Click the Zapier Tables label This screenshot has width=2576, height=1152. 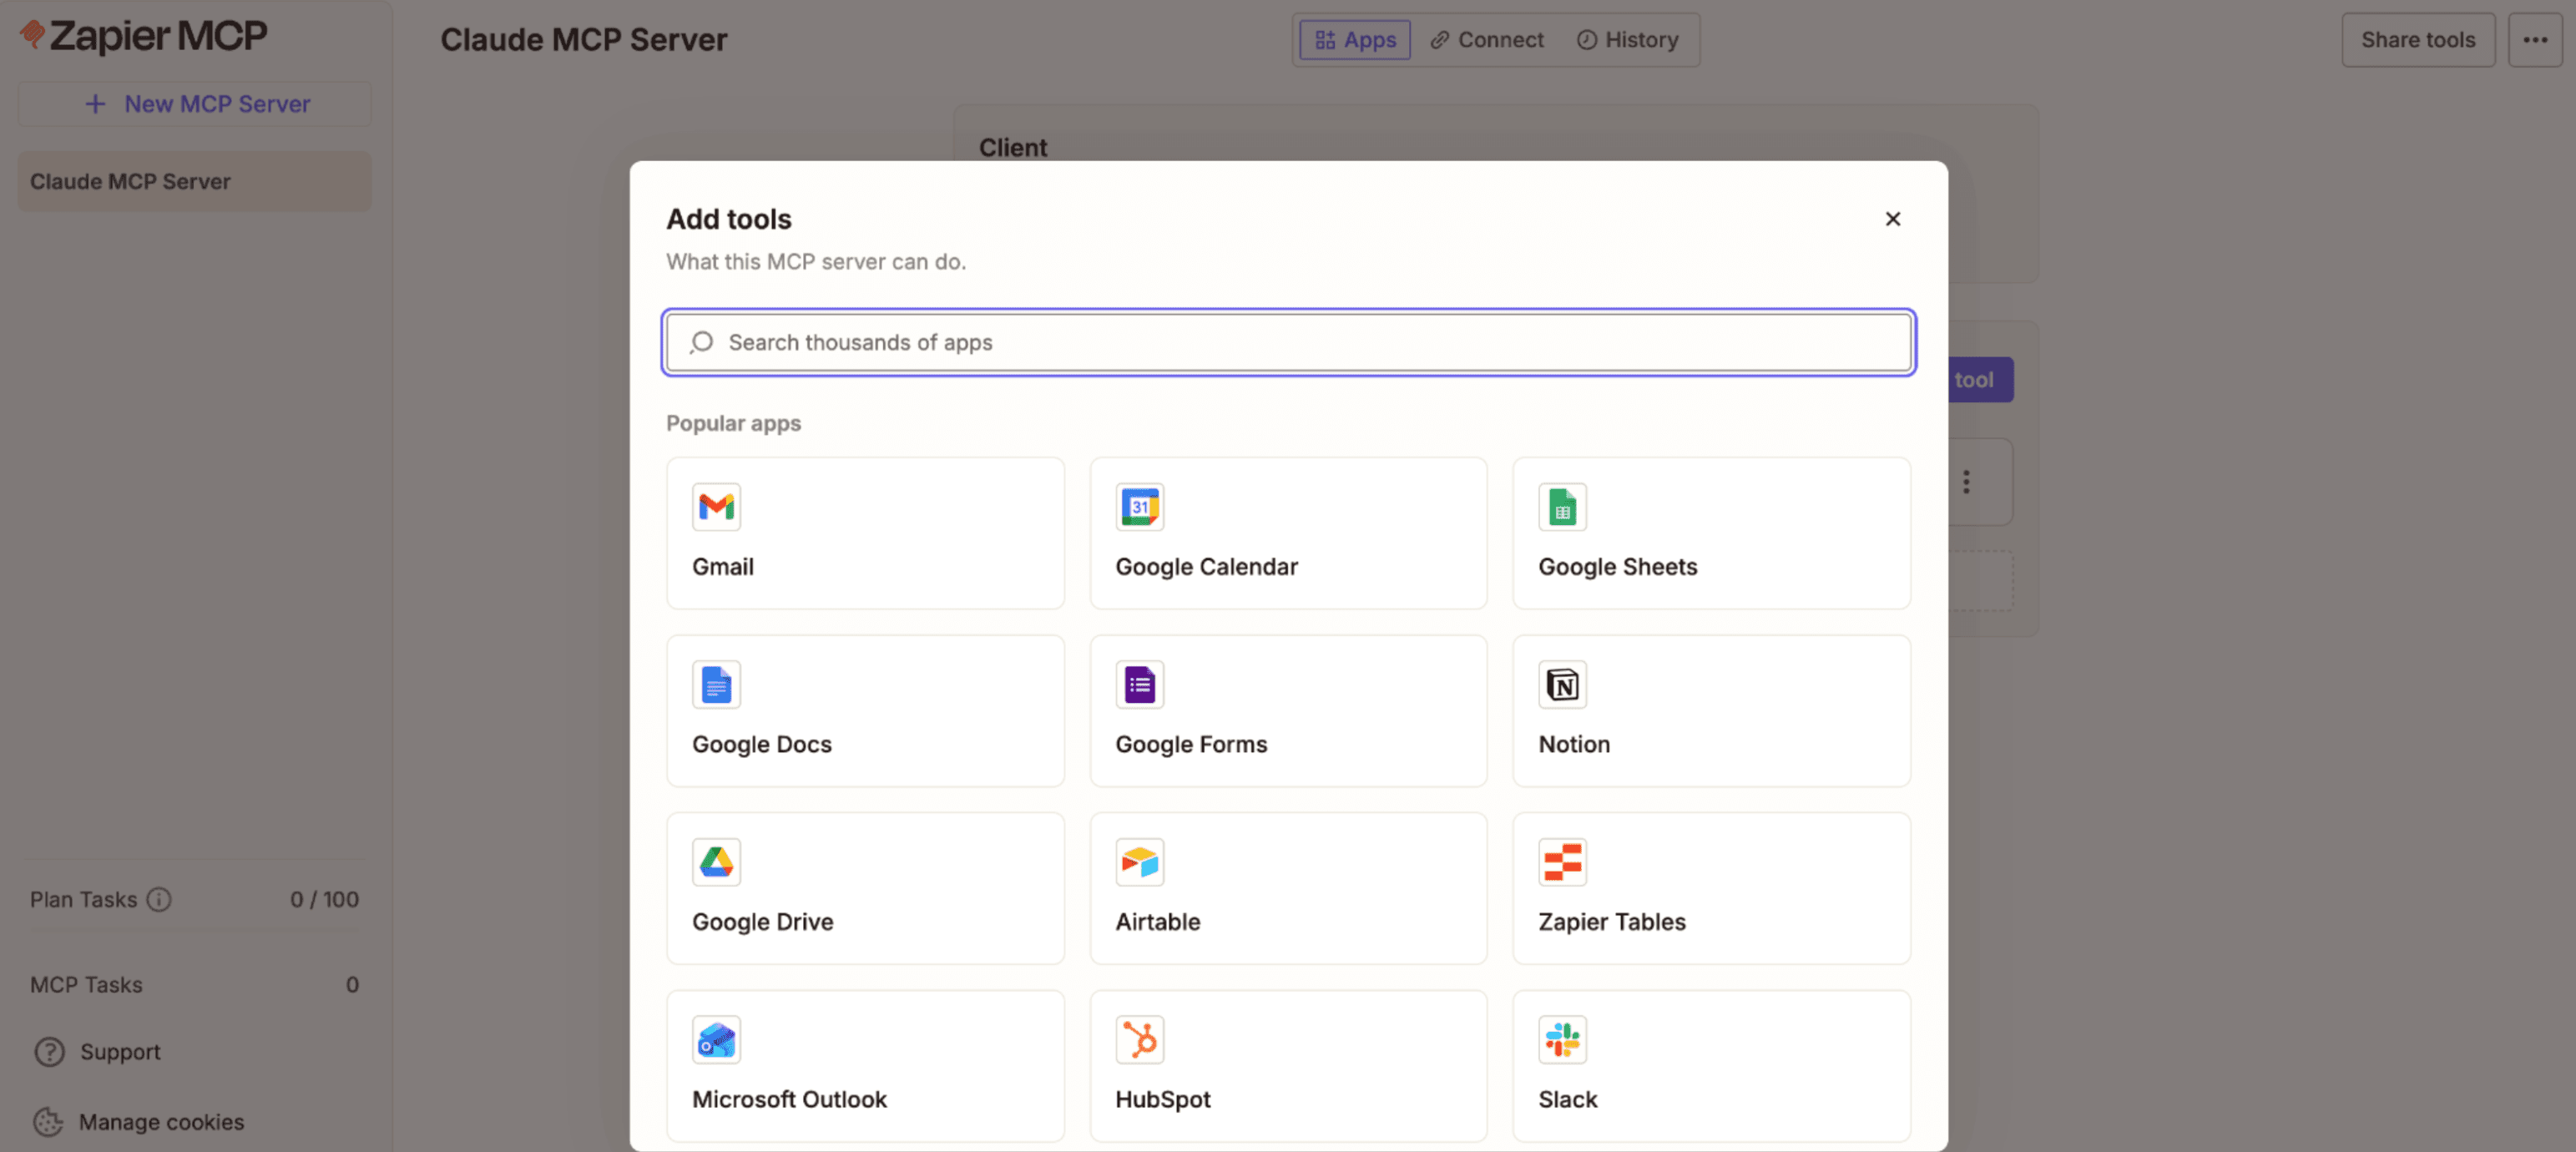1612,922
